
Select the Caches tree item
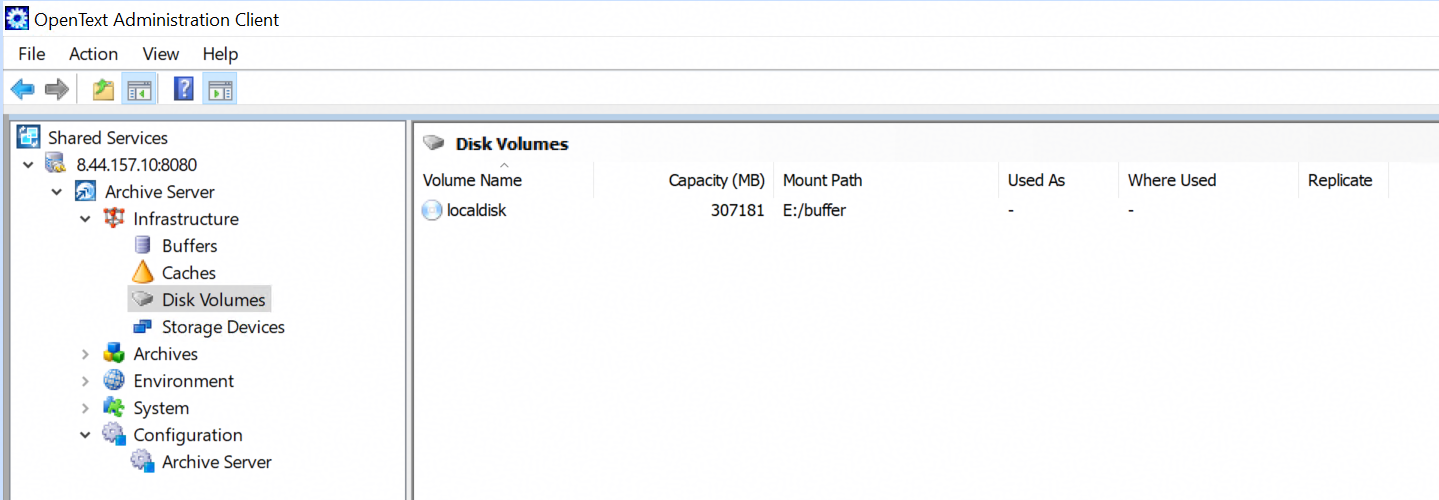[189, 273]
